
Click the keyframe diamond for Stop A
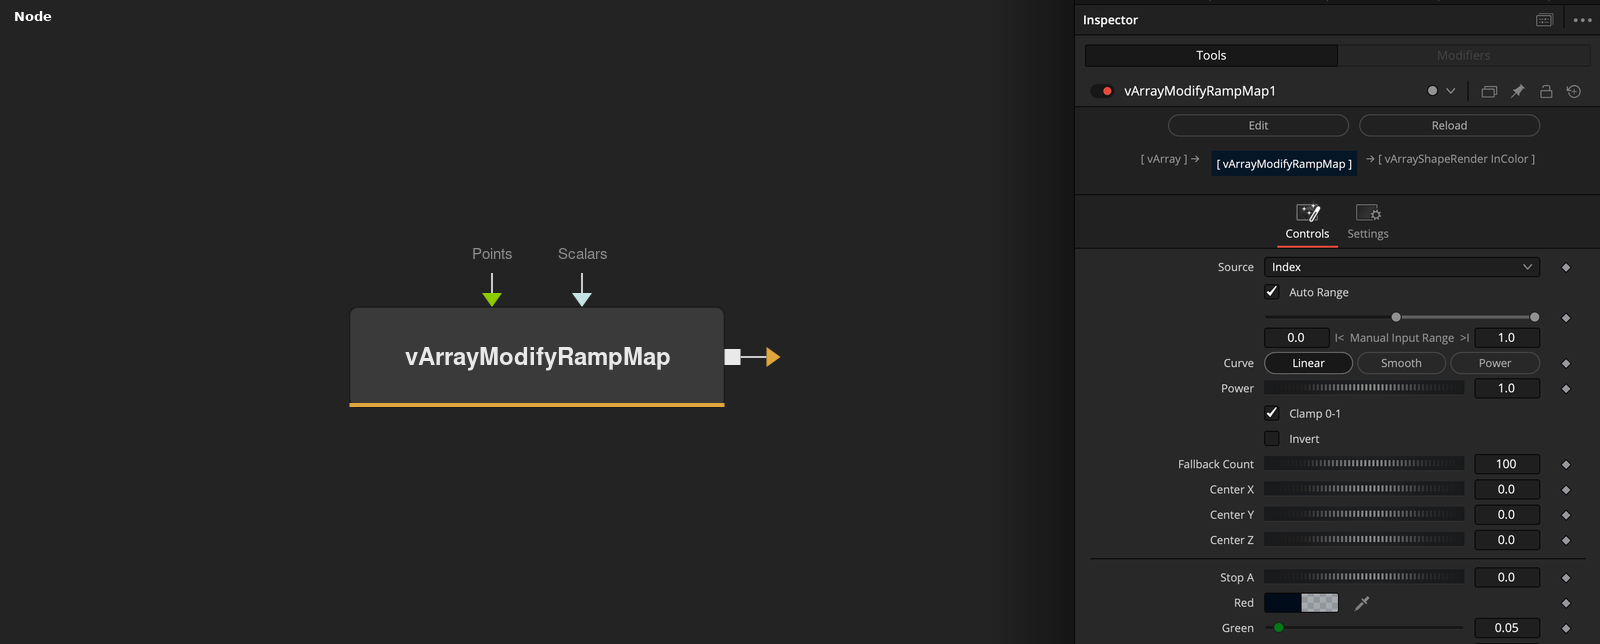click(x=1566, y=578)
